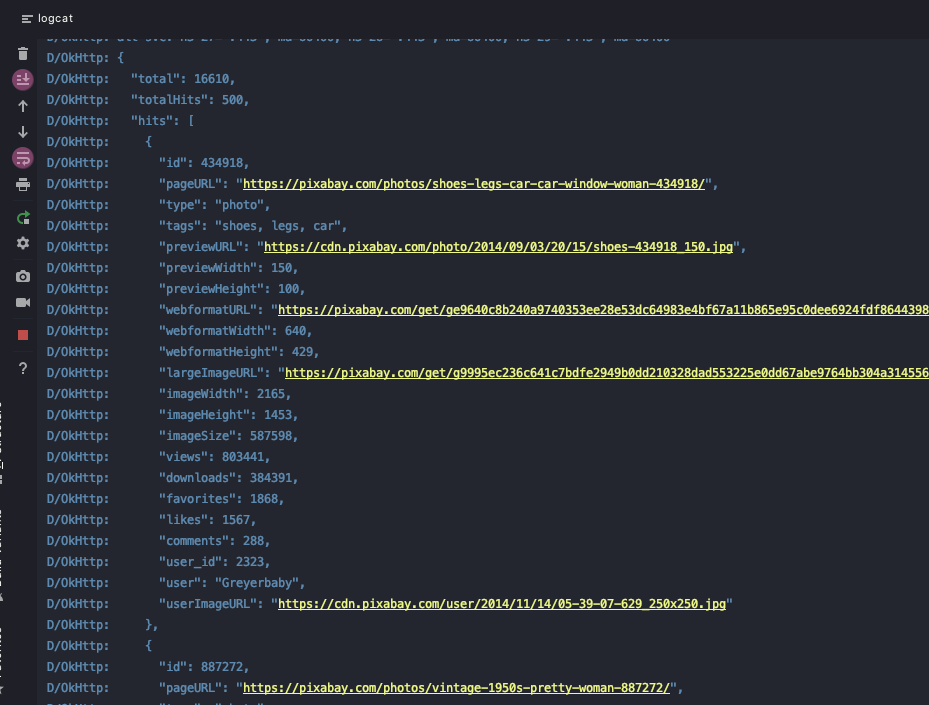The image size is (929, 705).
Task: Open the webformatURL pixabay.com/get link
Action: 603,309
